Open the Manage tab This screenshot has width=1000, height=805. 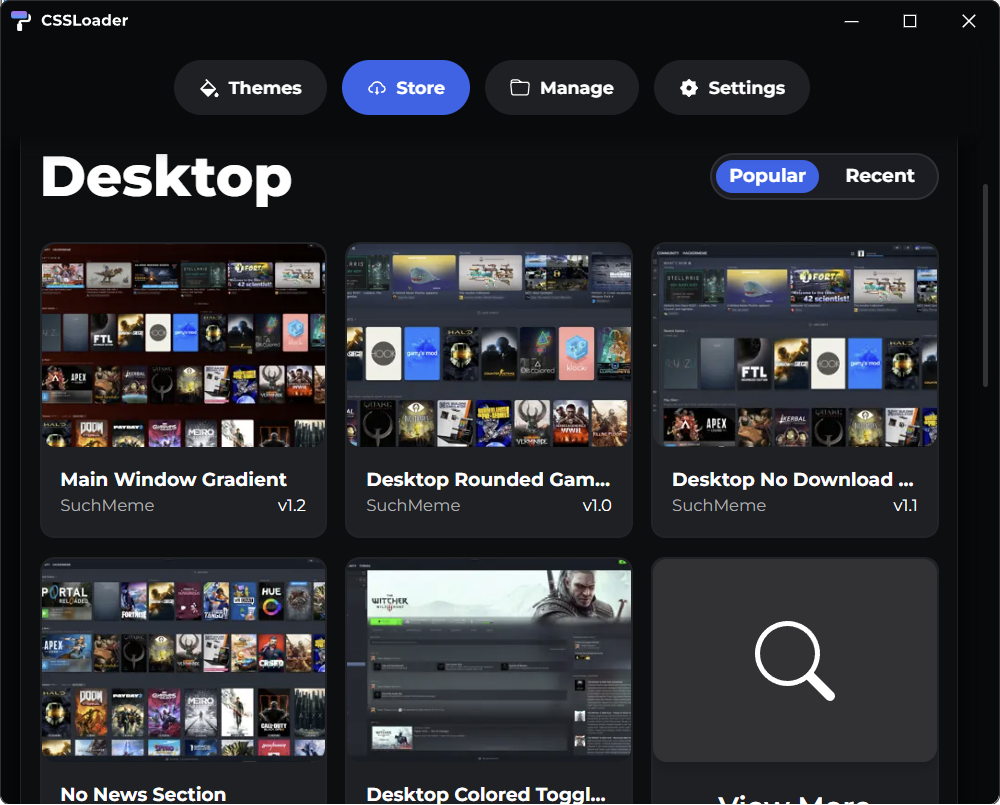tap(561, 87)
